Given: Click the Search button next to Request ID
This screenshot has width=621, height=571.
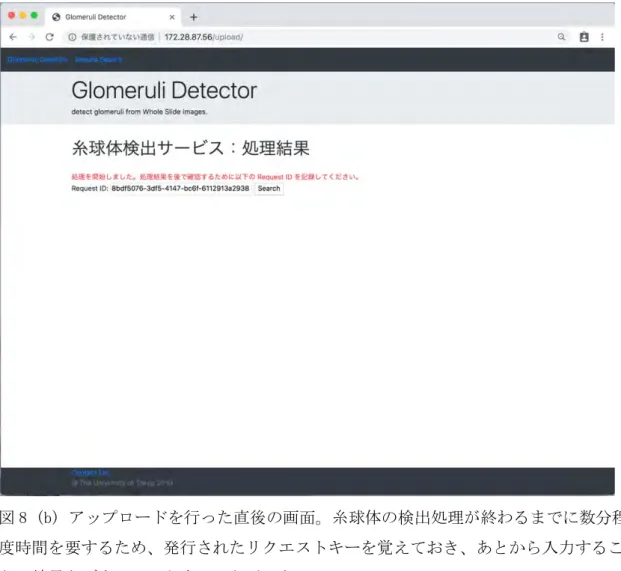Looking at the screenshot, I should pos(269,188).
